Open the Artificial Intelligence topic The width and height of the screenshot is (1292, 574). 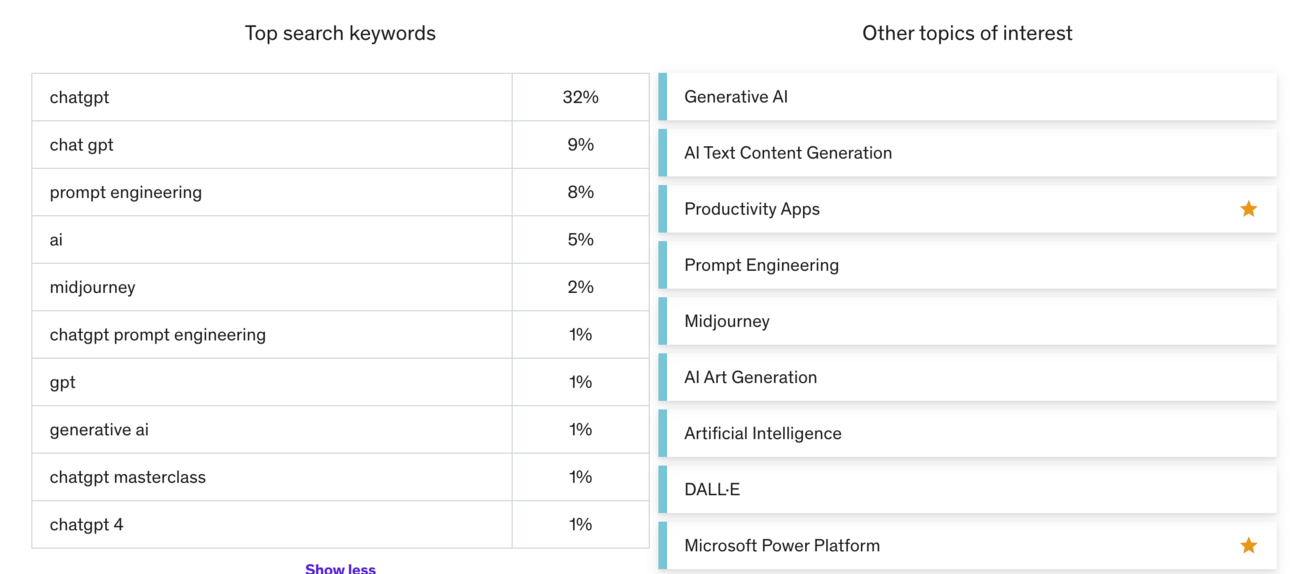pyautogui.click(x=762, y=433)
